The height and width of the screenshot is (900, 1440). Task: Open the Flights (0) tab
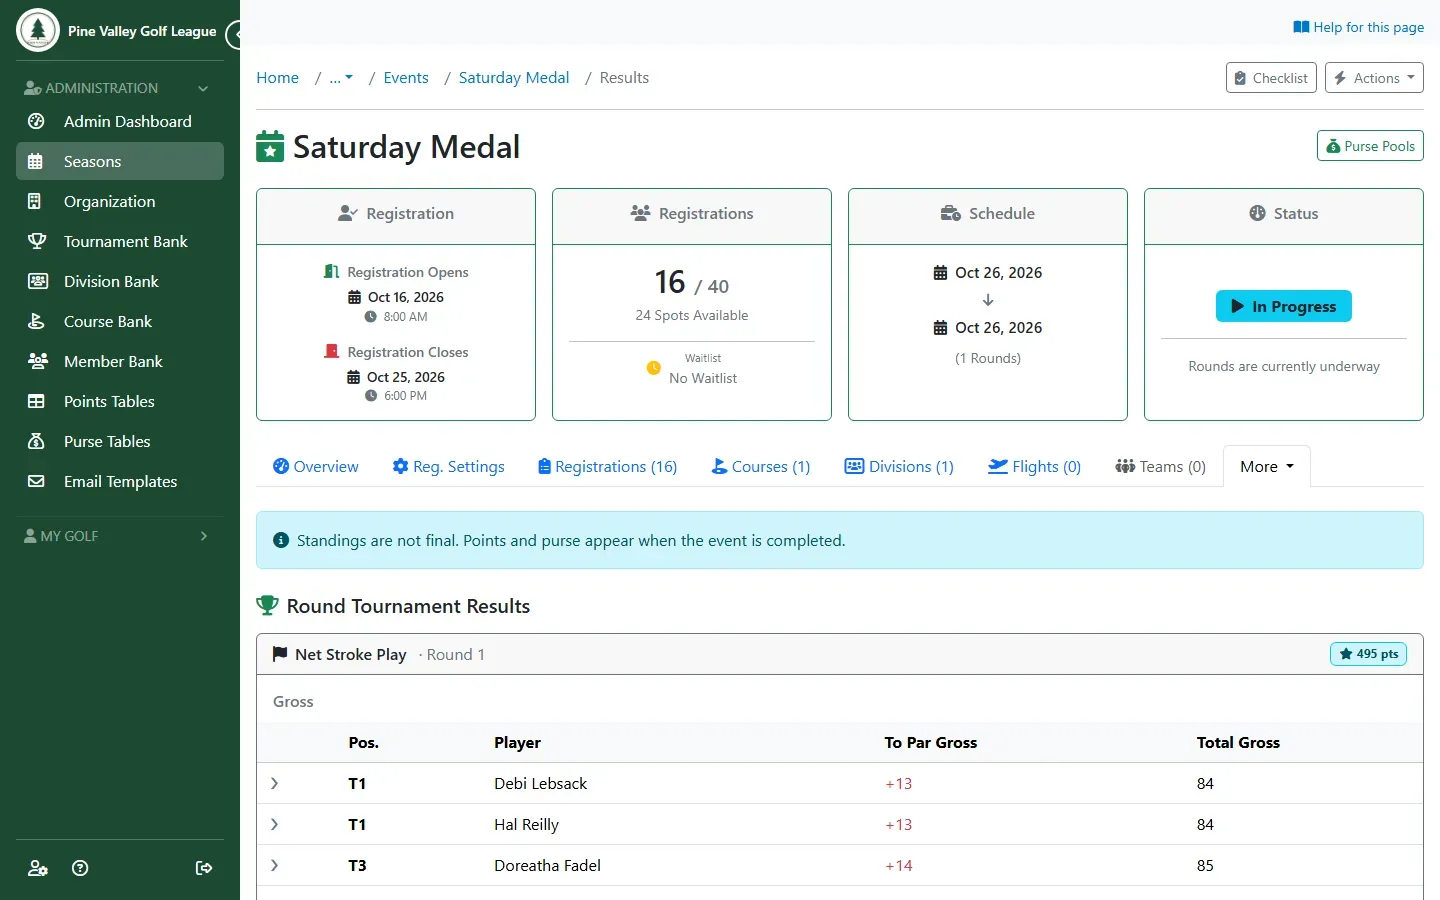pyautogui.click(x=1034, y=466)
